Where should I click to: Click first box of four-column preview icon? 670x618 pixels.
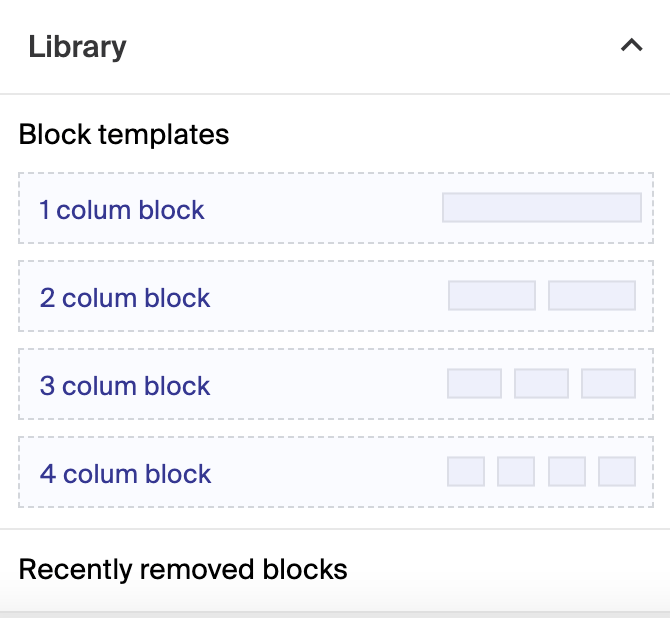point(466,472)
